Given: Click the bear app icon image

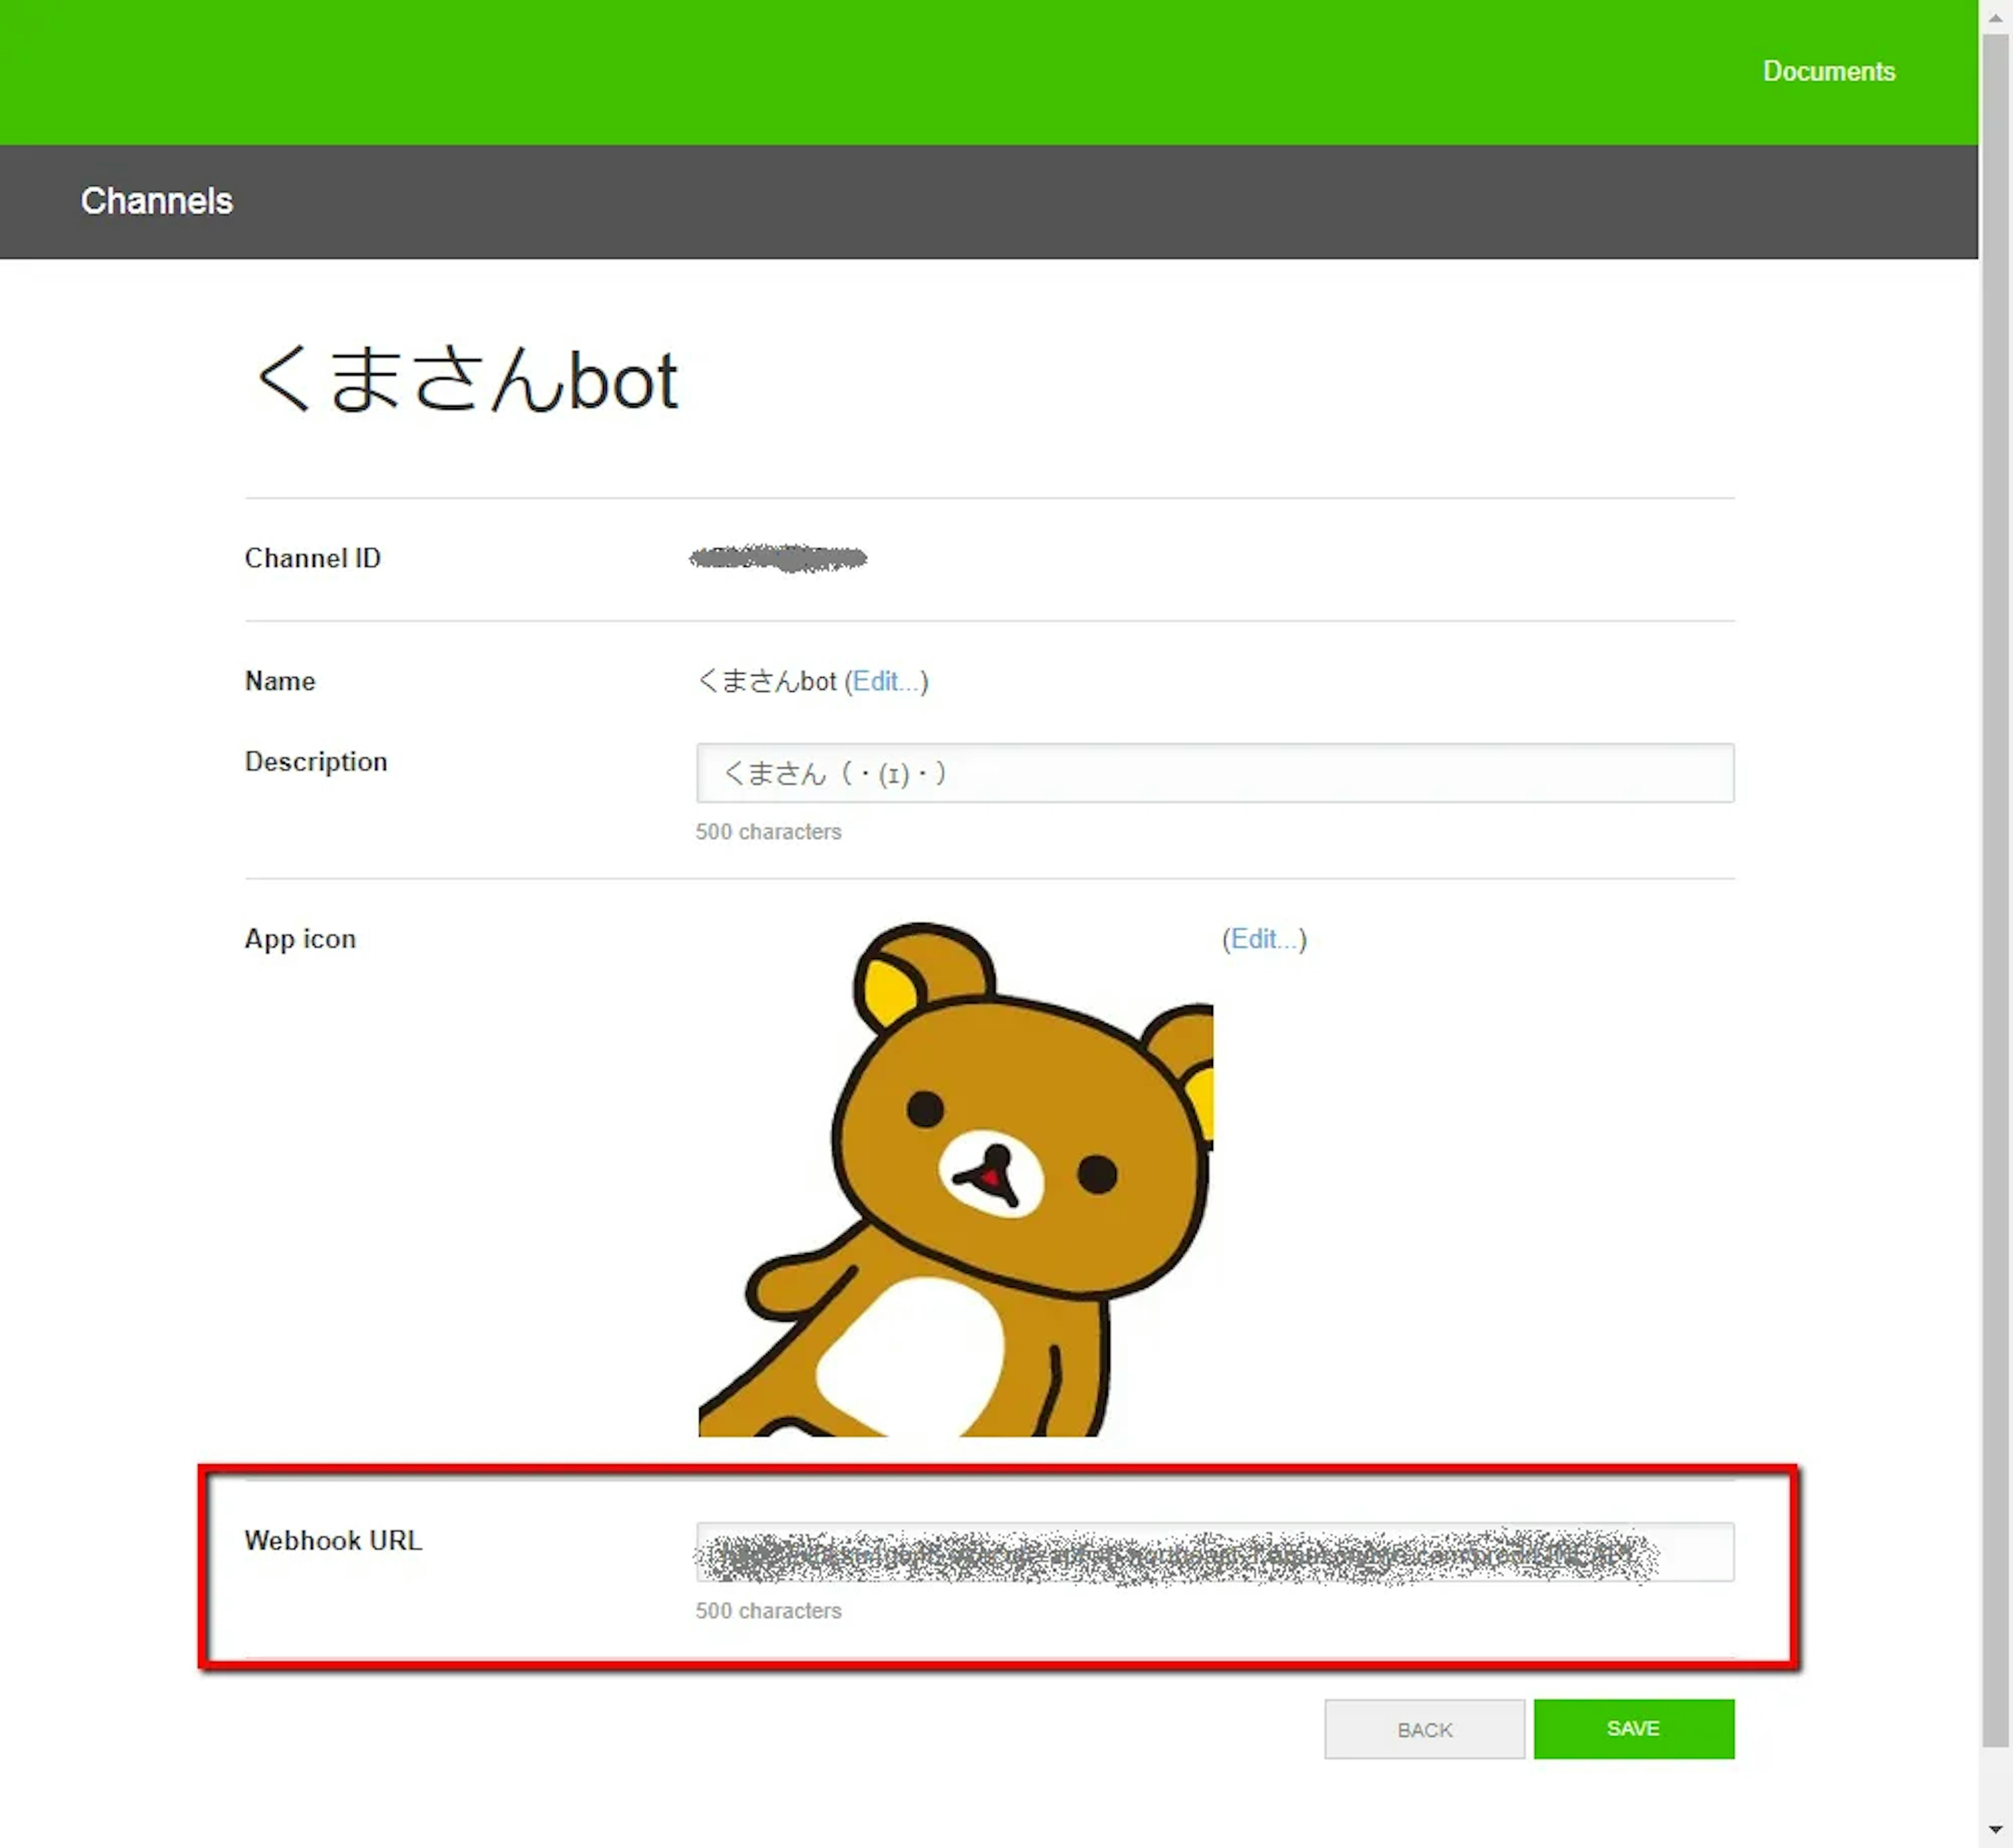Looking at the screenshot, I should 955,1180.
